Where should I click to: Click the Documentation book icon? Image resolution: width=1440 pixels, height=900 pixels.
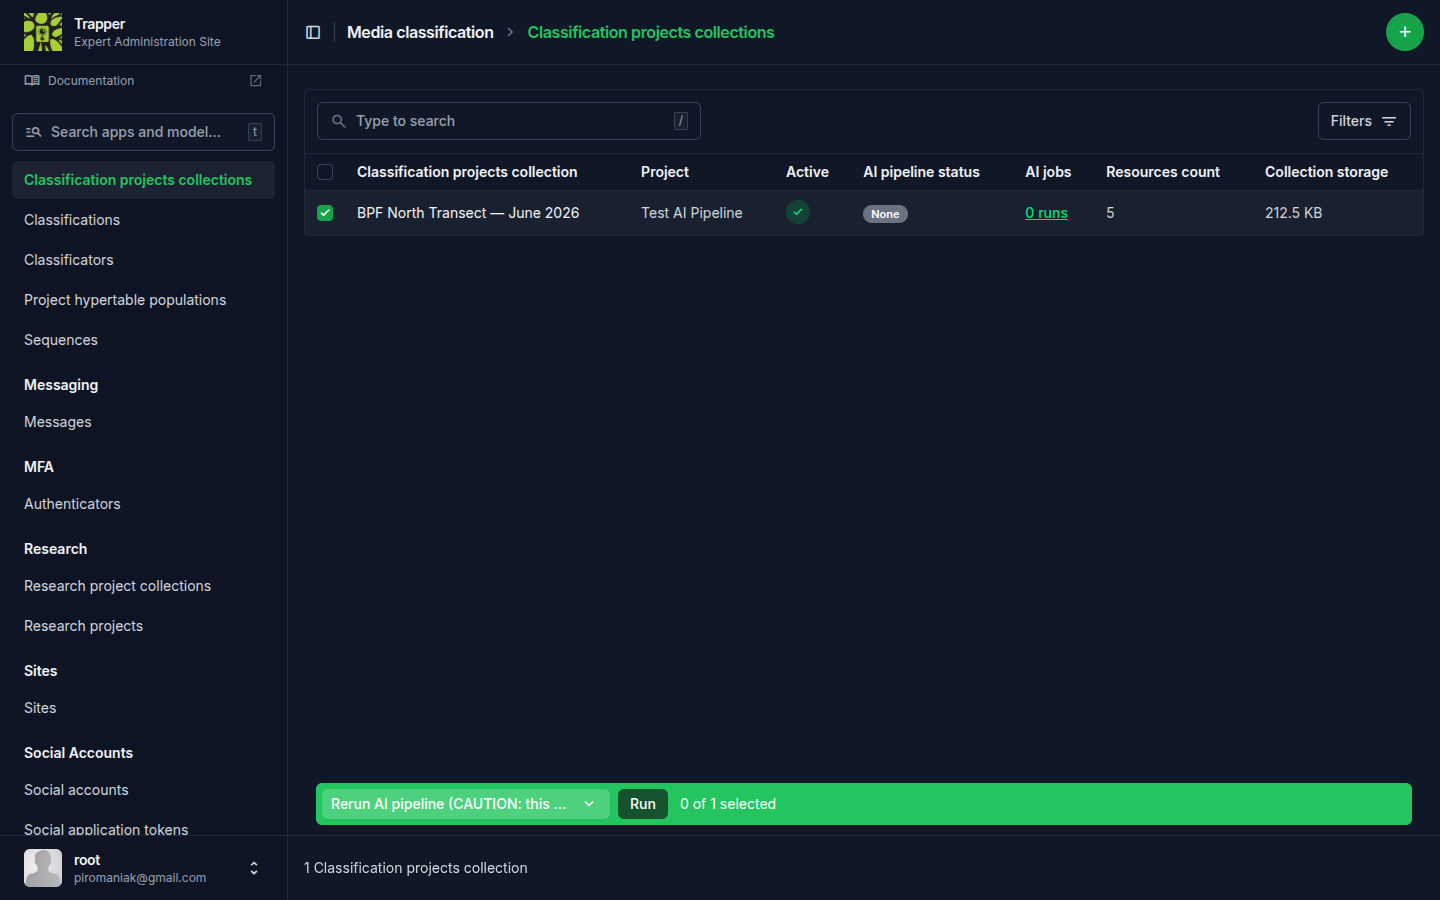coord(32,81)
